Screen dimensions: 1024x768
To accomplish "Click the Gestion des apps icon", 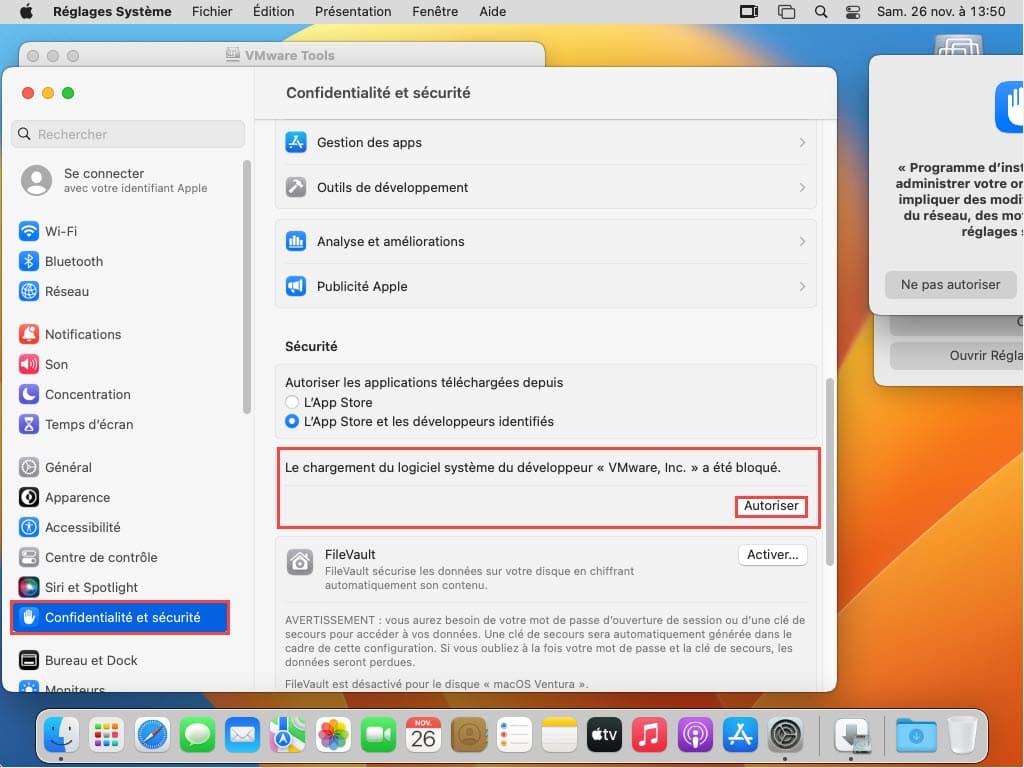I will point(296,142).
